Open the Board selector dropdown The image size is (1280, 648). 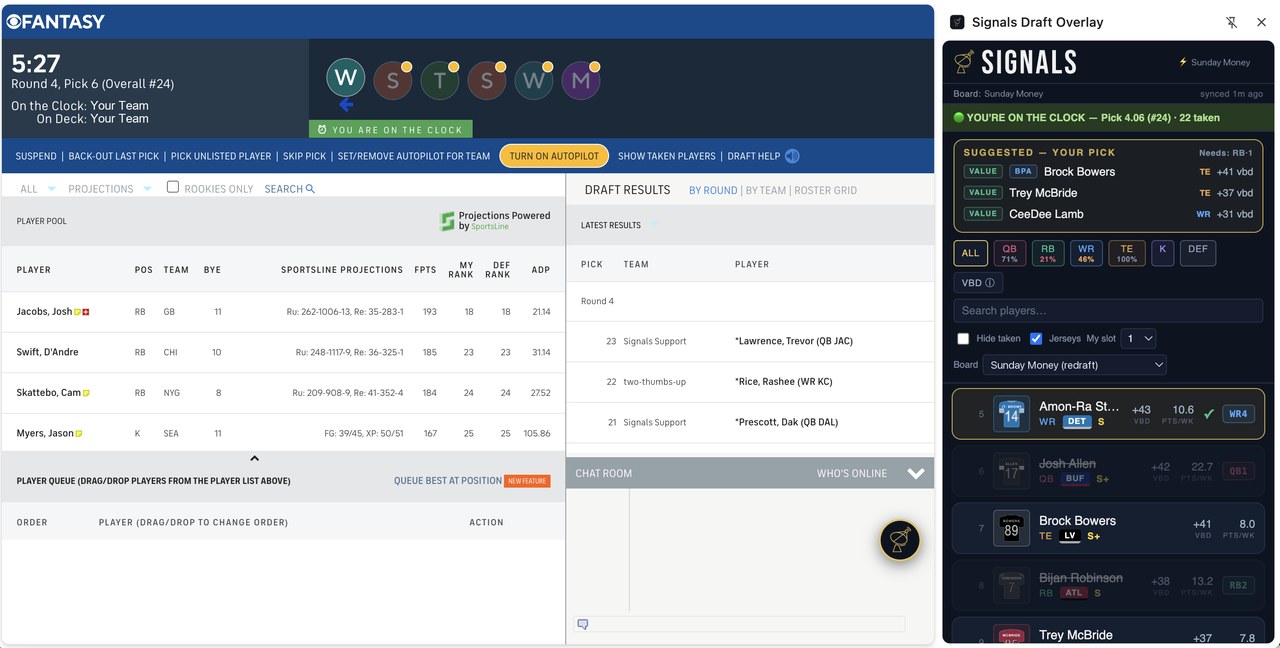pyautogui.click(x=1075, y=365)
